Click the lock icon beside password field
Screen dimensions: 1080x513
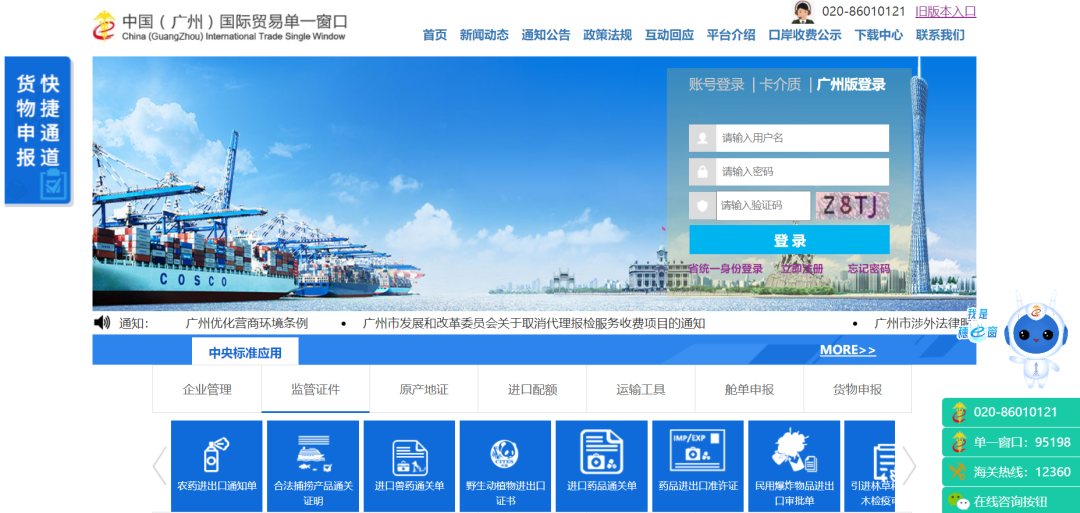703,171
